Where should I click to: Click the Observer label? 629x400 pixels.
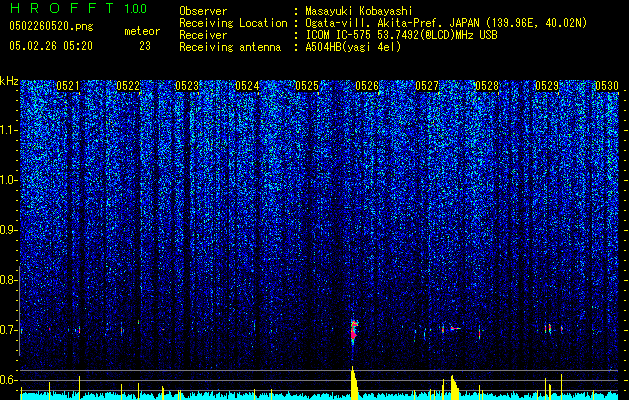pyautogui.click(x=203, y=11)
